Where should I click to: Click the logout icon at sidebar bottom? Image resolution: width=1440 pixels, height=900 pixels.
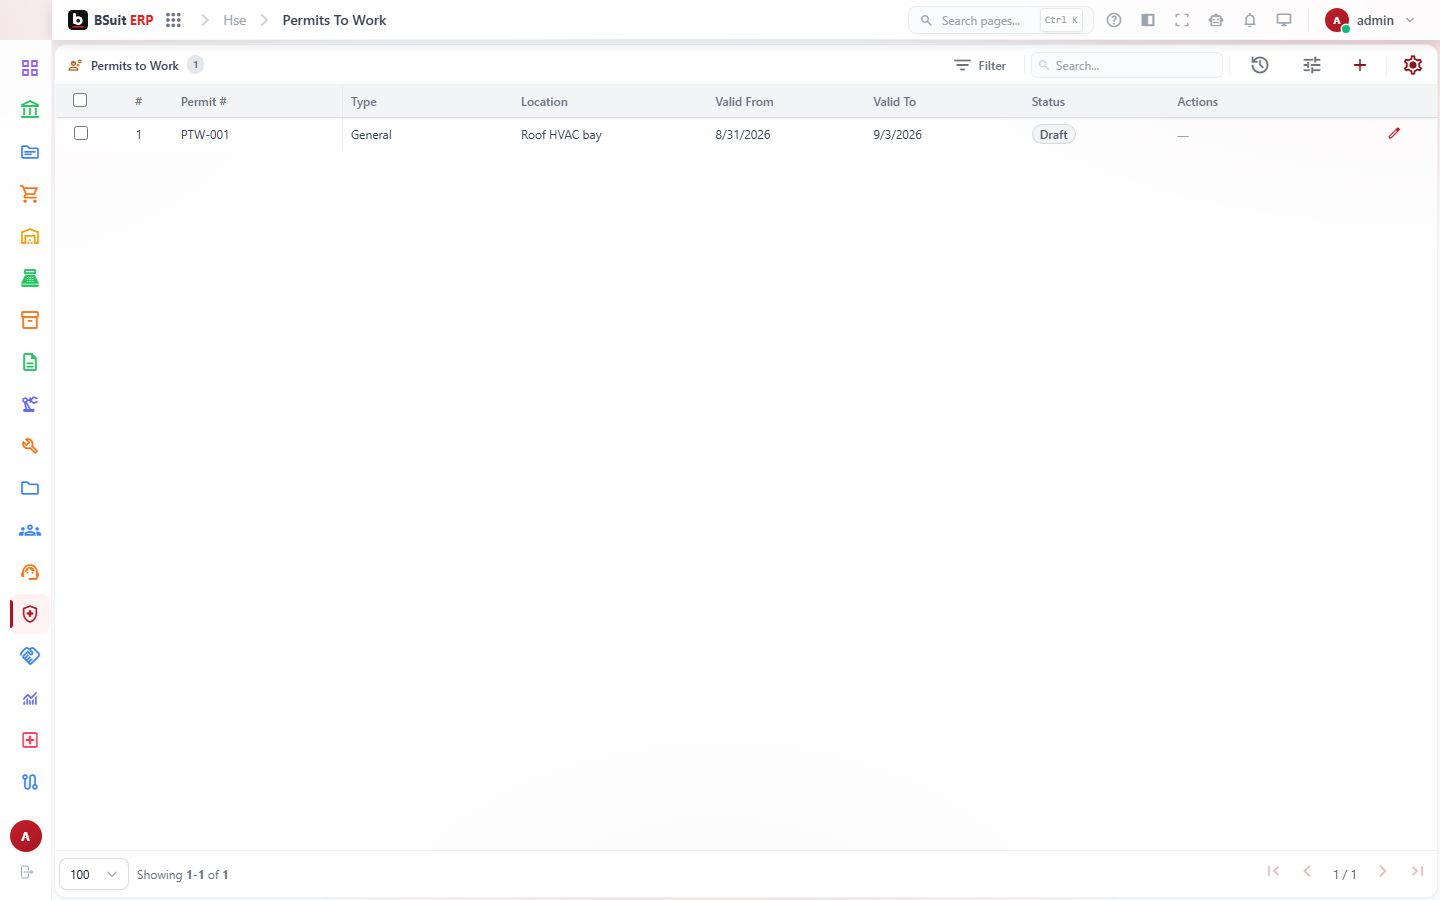(x=27, y=872)
